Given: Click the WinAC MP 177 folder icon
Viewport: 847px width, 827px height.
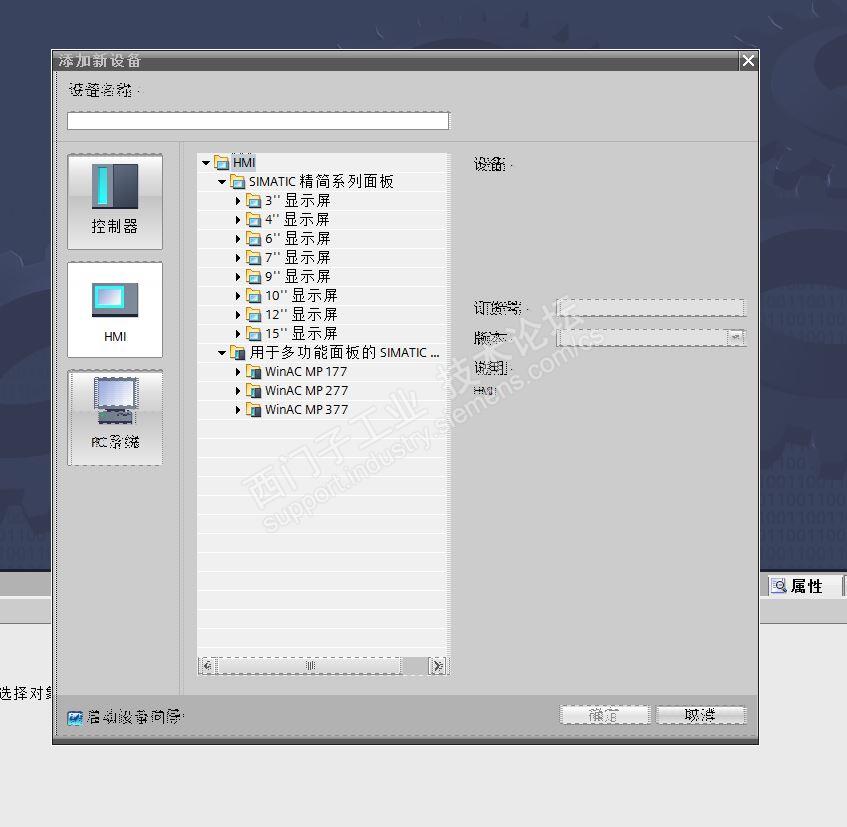Looking at the screenshot, I should (253, 372).
